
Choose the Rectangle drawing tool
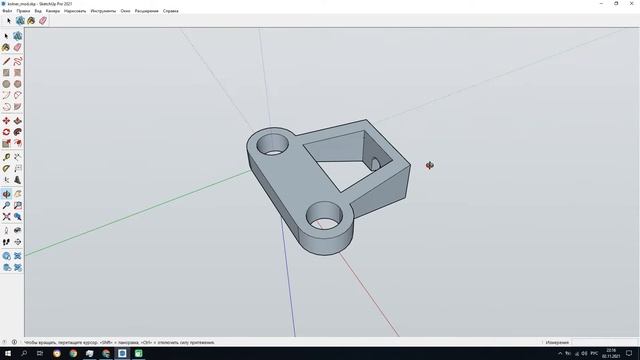pyautogui.click(x=6, y=73)
